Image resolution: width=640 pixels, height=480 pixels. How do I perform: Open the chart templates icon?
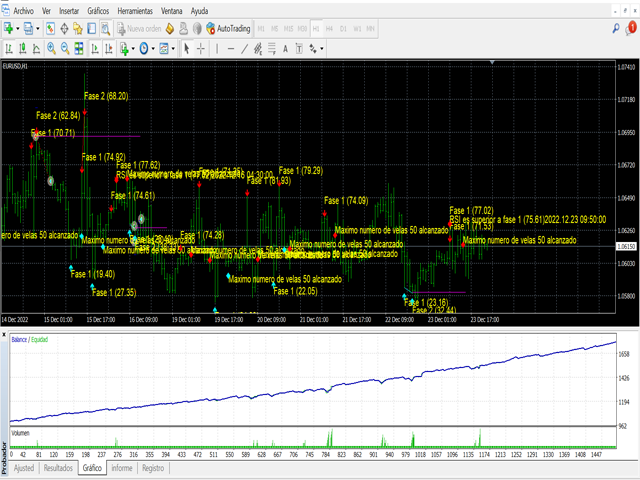click(164, 49)
